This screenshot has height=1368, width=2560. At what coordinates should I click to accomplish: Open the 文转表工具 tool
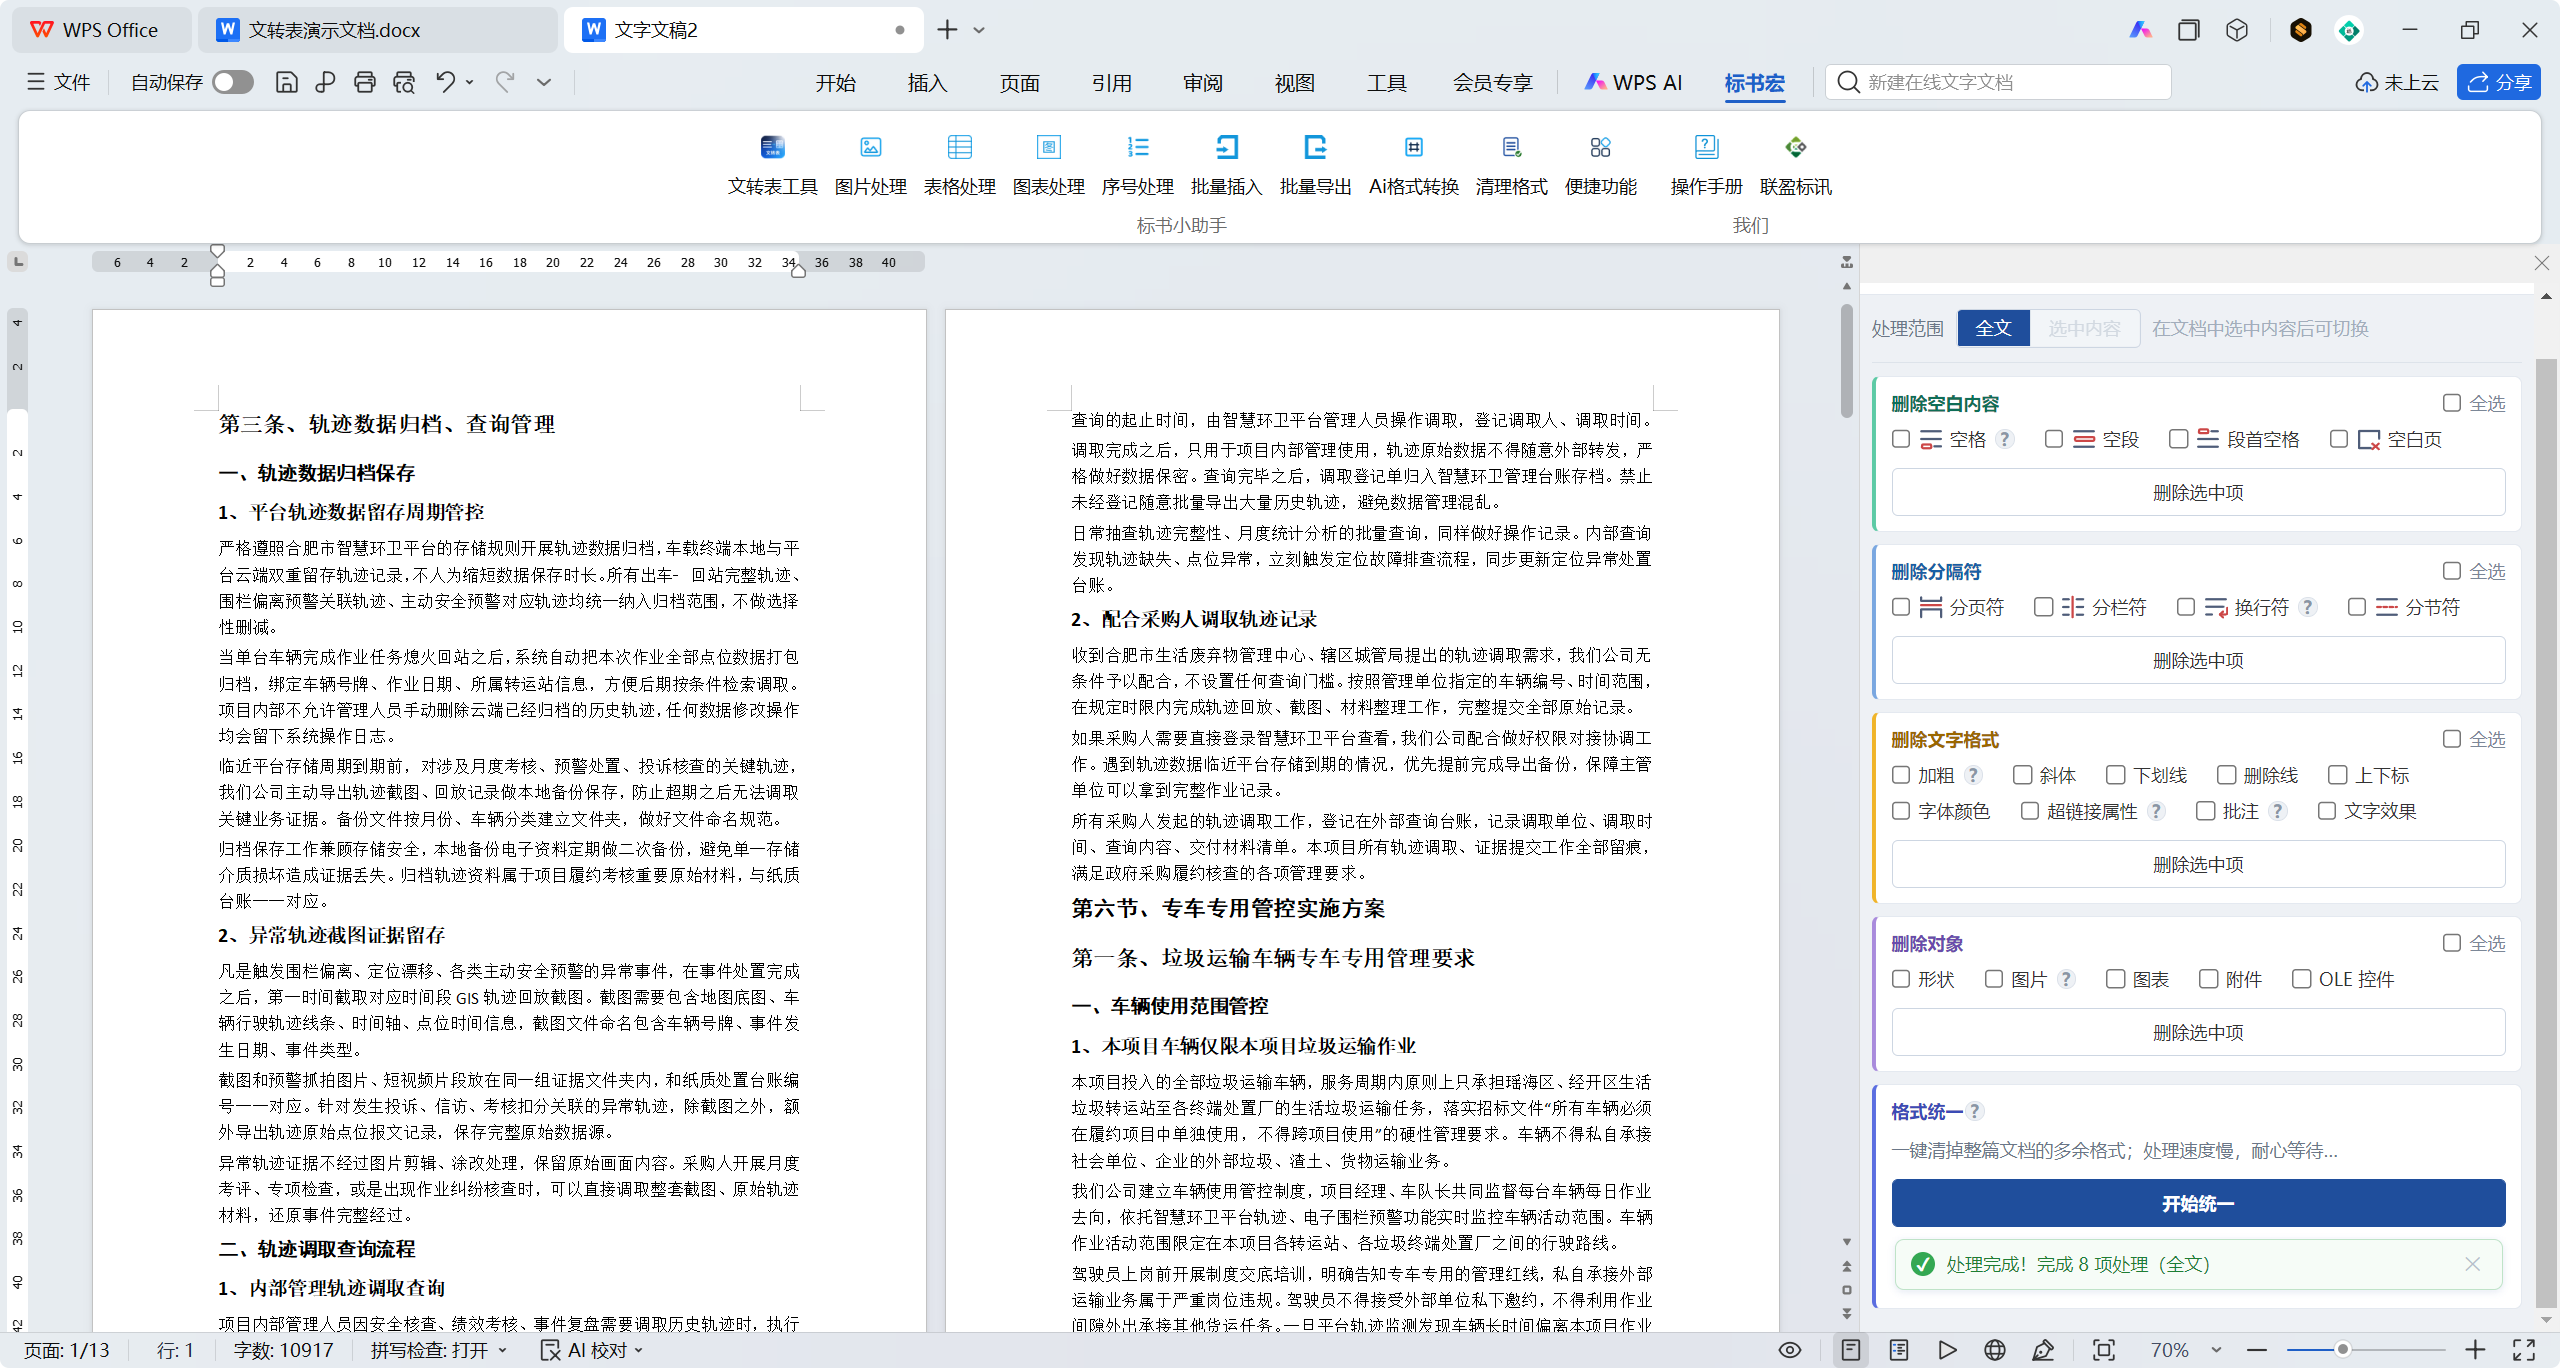tap(772, 165)
